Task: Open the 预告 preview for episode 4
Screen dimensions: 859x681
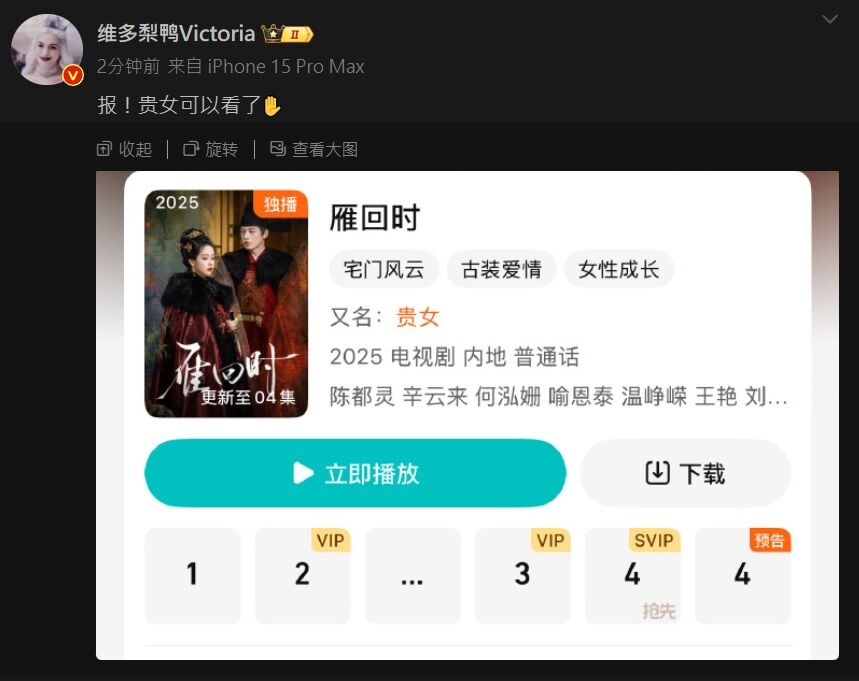Action: 743,575
